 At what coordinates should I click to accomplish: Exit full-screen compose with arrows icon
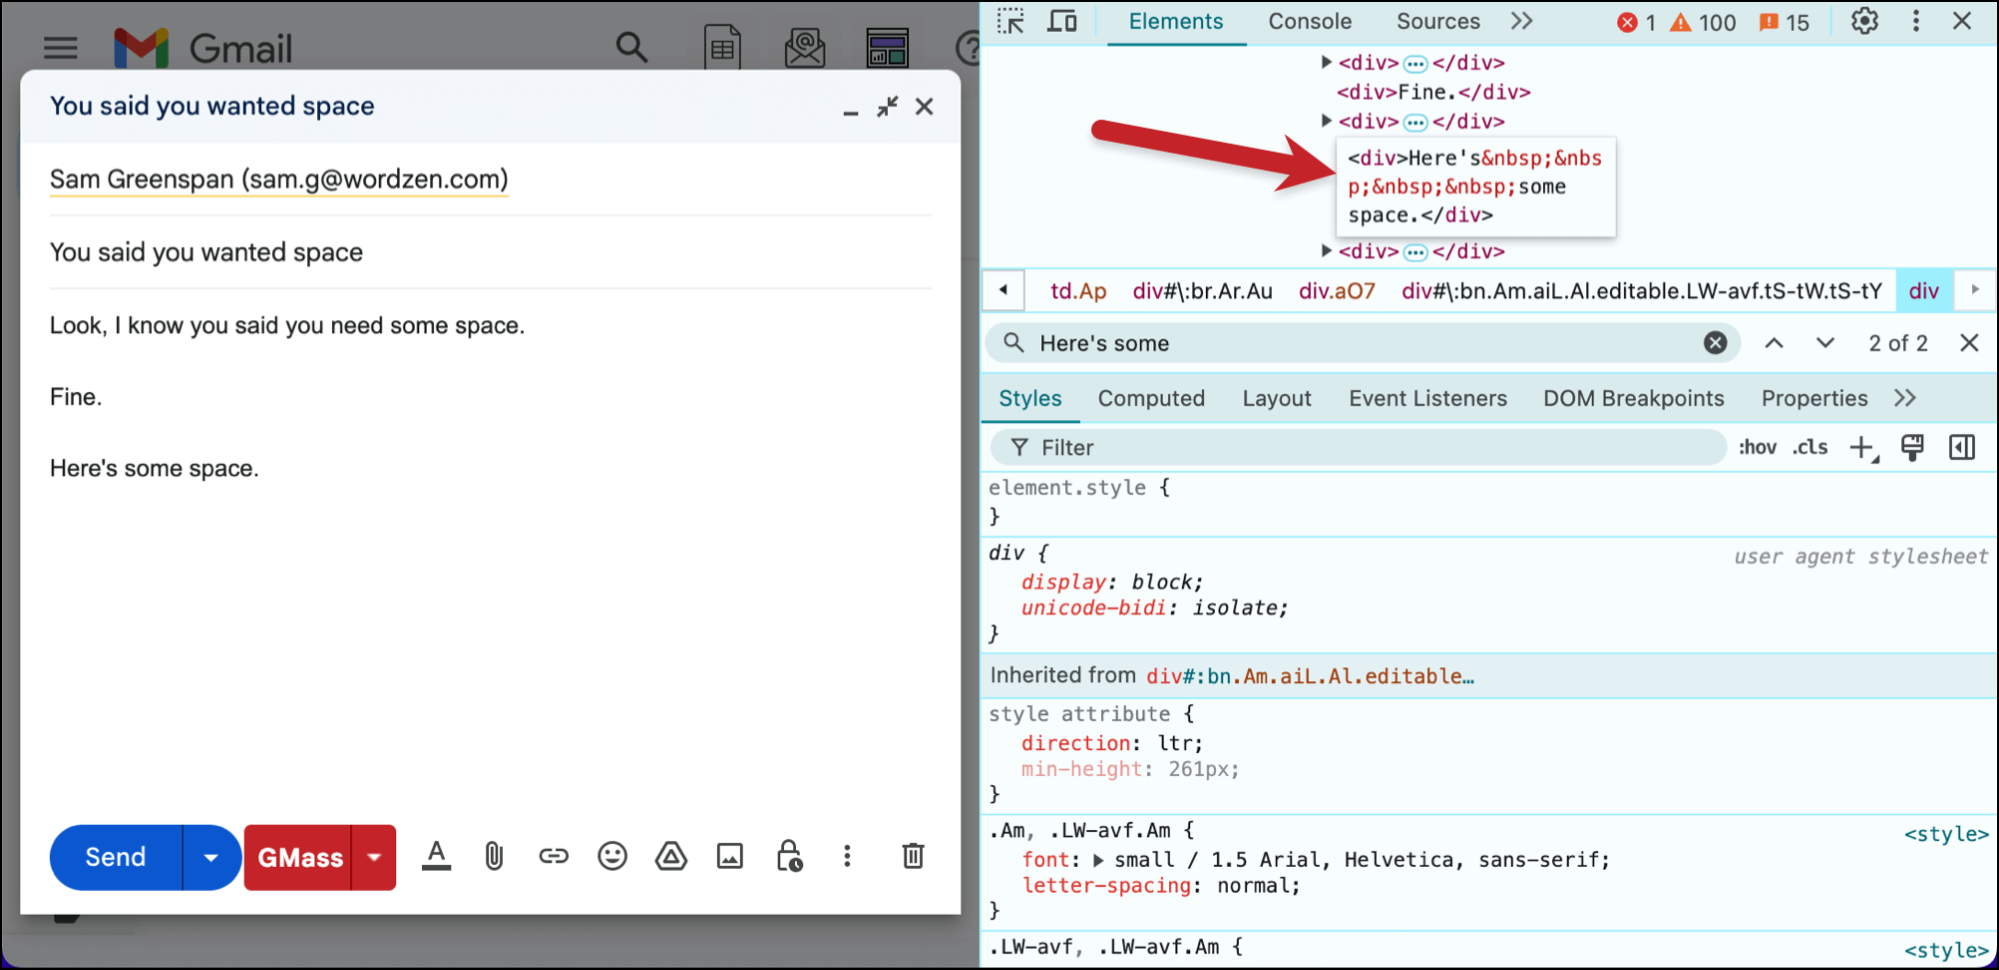887,106
